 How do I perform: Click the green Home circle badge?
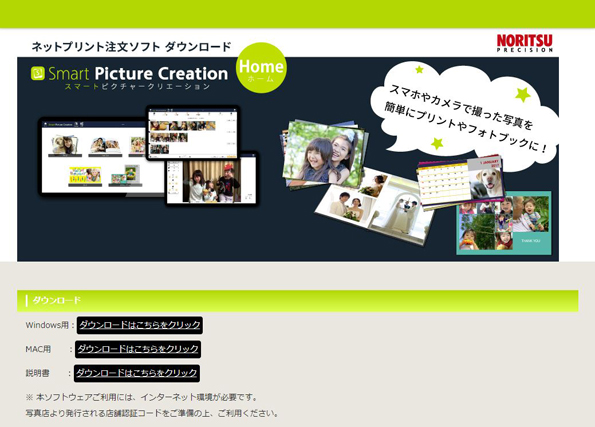[x=261, y=68]
